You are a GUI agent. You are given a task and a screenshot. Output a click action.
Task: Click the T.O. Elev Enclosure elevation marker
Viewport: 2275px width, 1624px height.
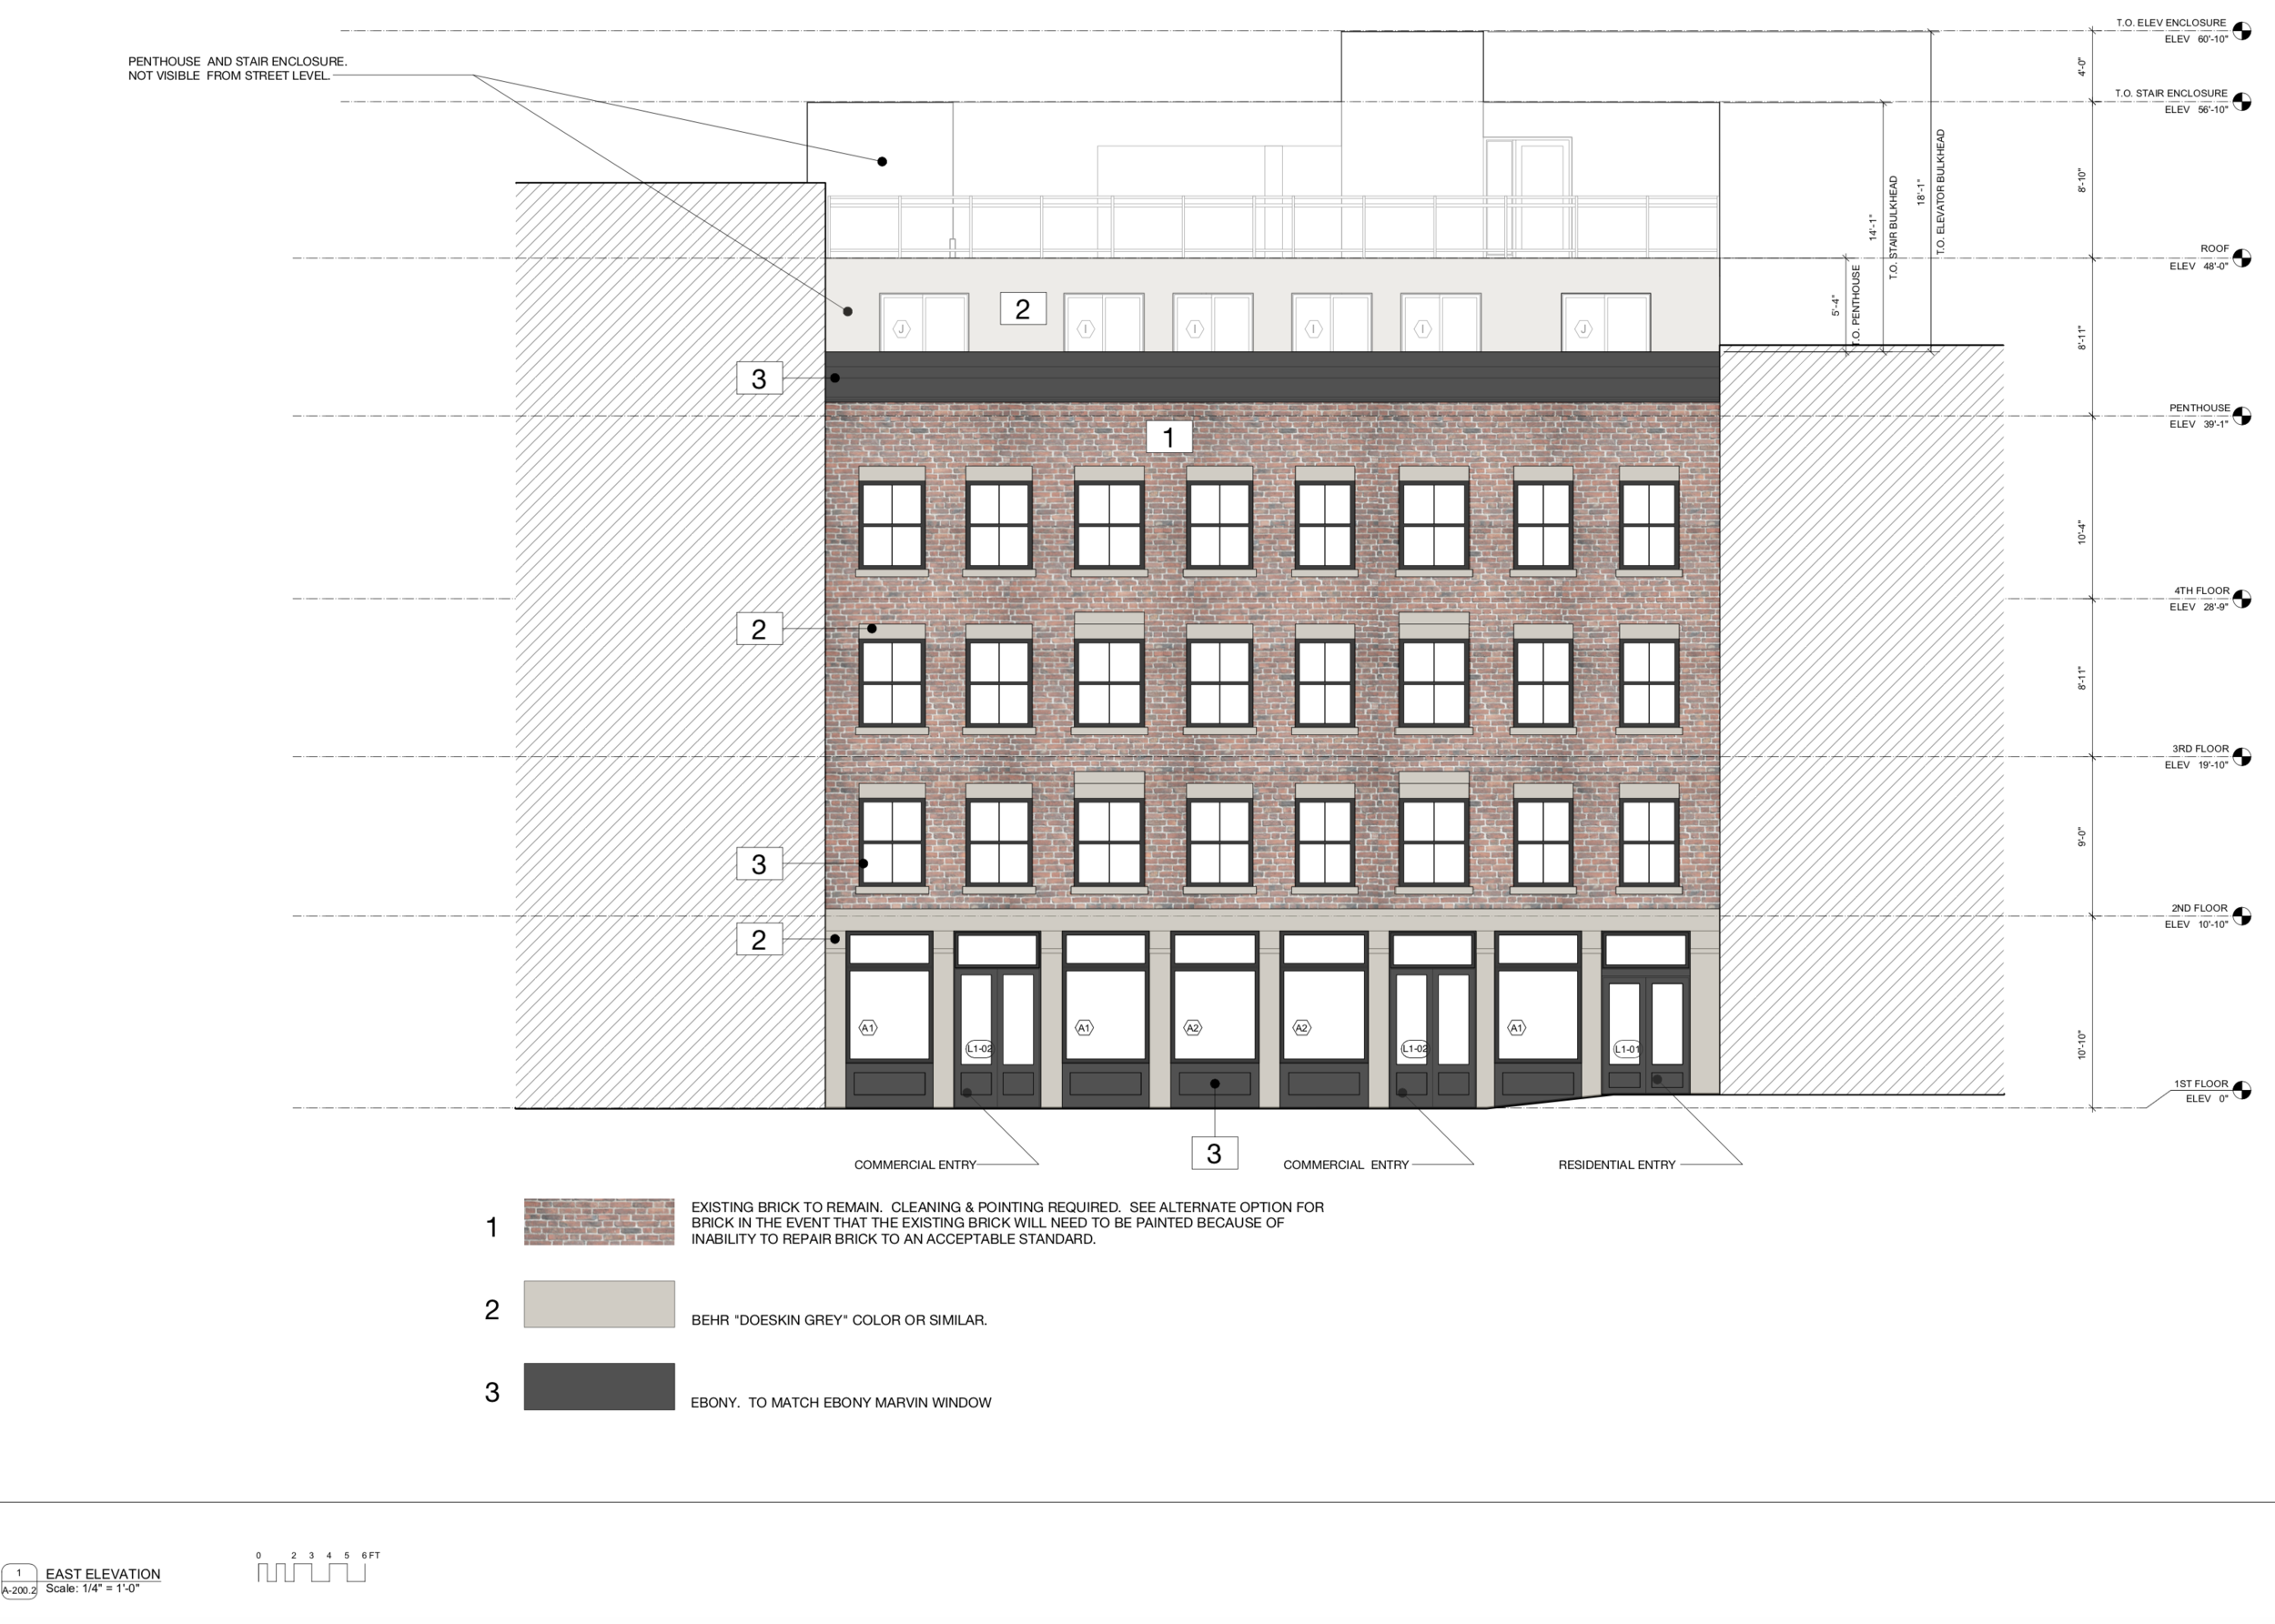2242,31
